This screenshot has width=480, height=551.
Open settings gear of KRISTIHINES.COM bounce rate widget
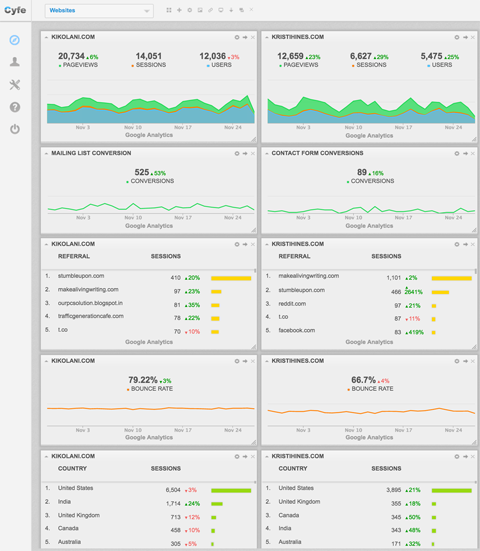(457, 361)
